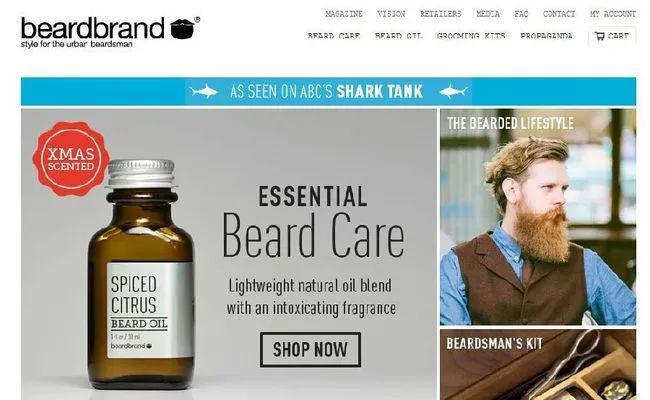Open the Beardsman's Kit image tile

click(538, 365)
